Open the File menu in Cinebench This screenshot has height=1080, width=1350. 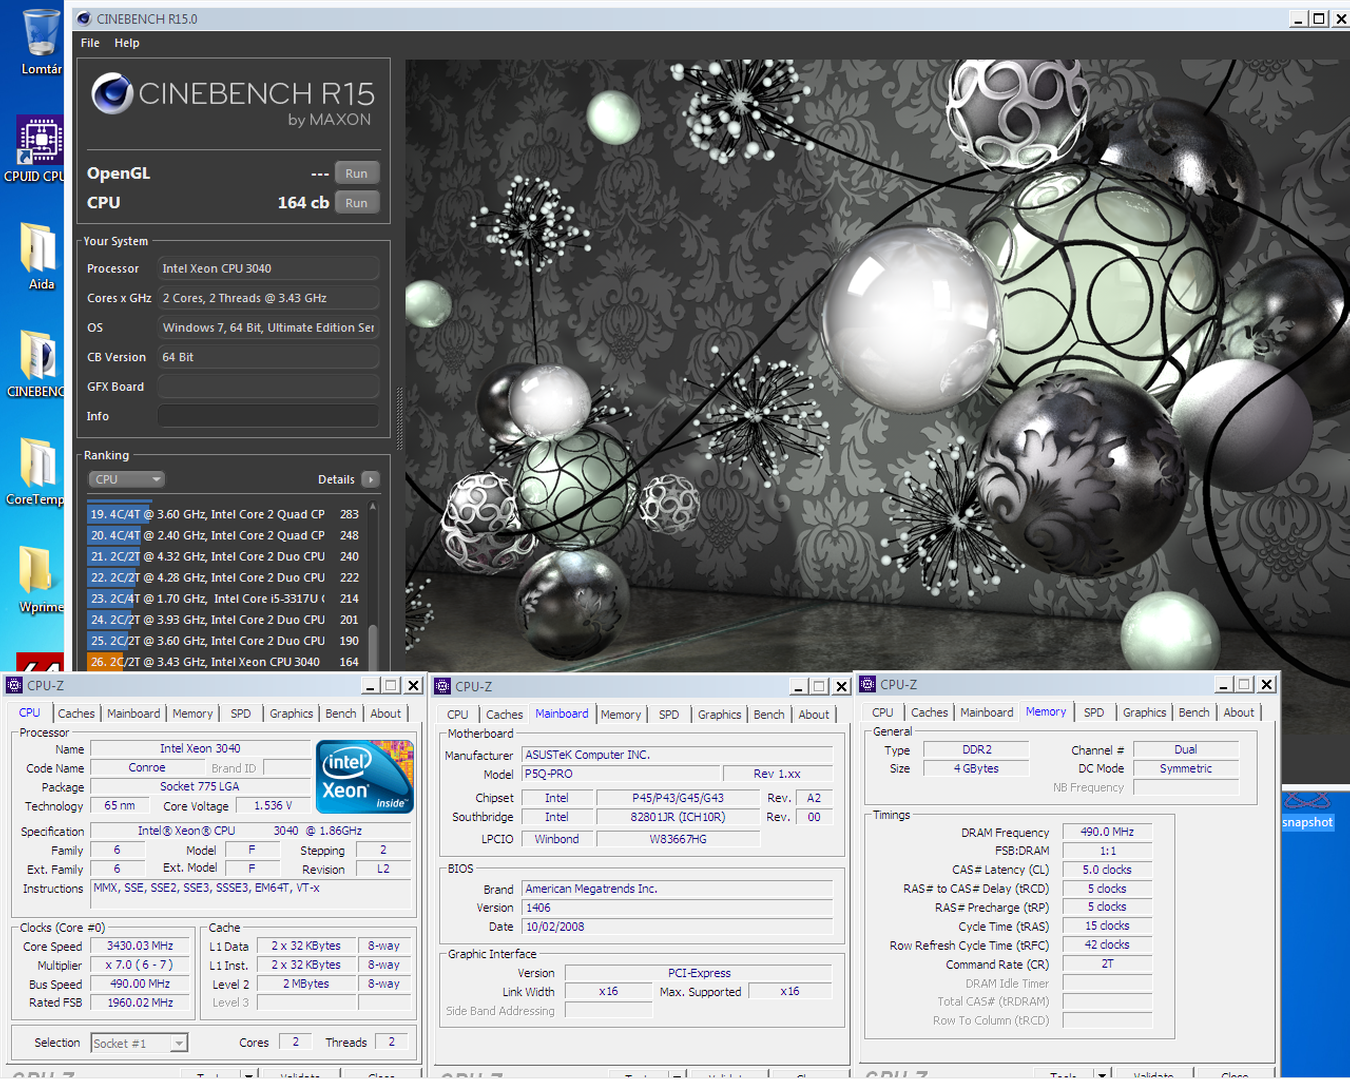[x=90, y=43]
